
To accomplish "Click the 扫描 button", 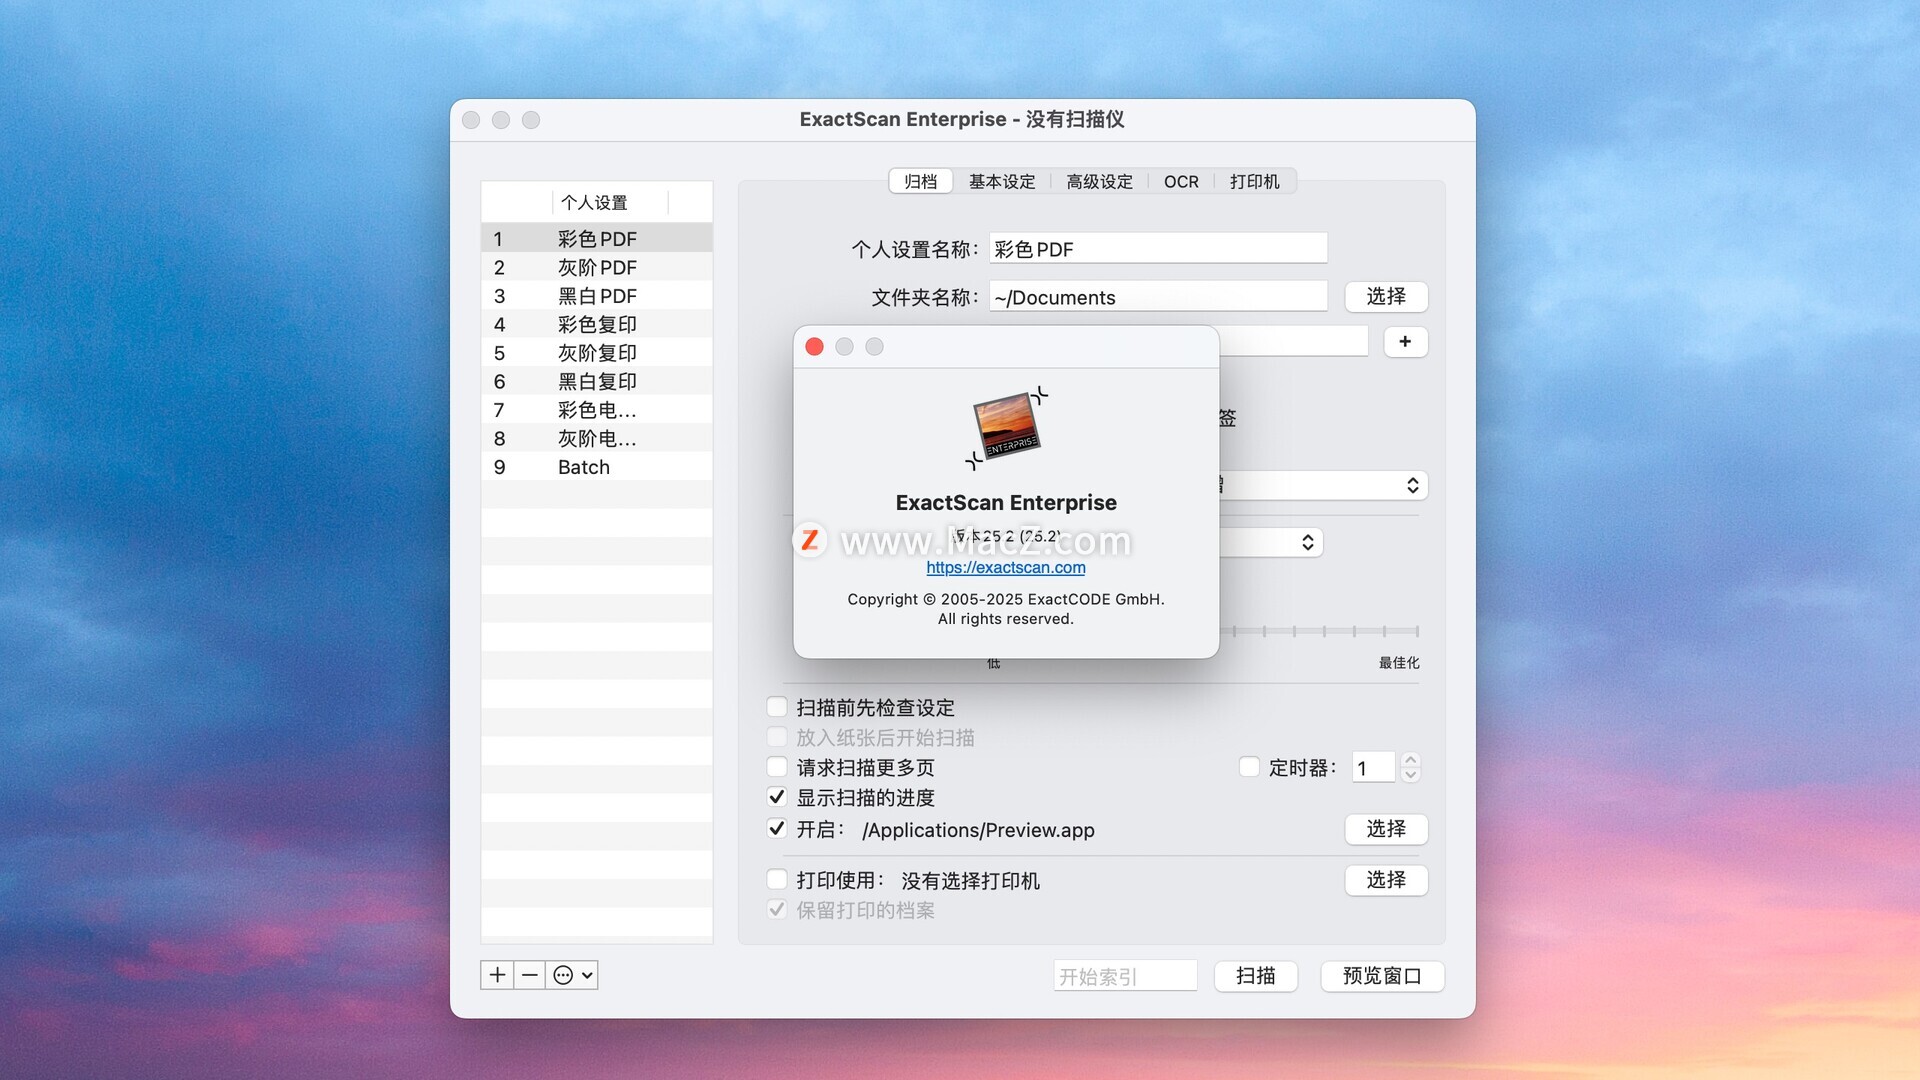I will (1256, 976).
